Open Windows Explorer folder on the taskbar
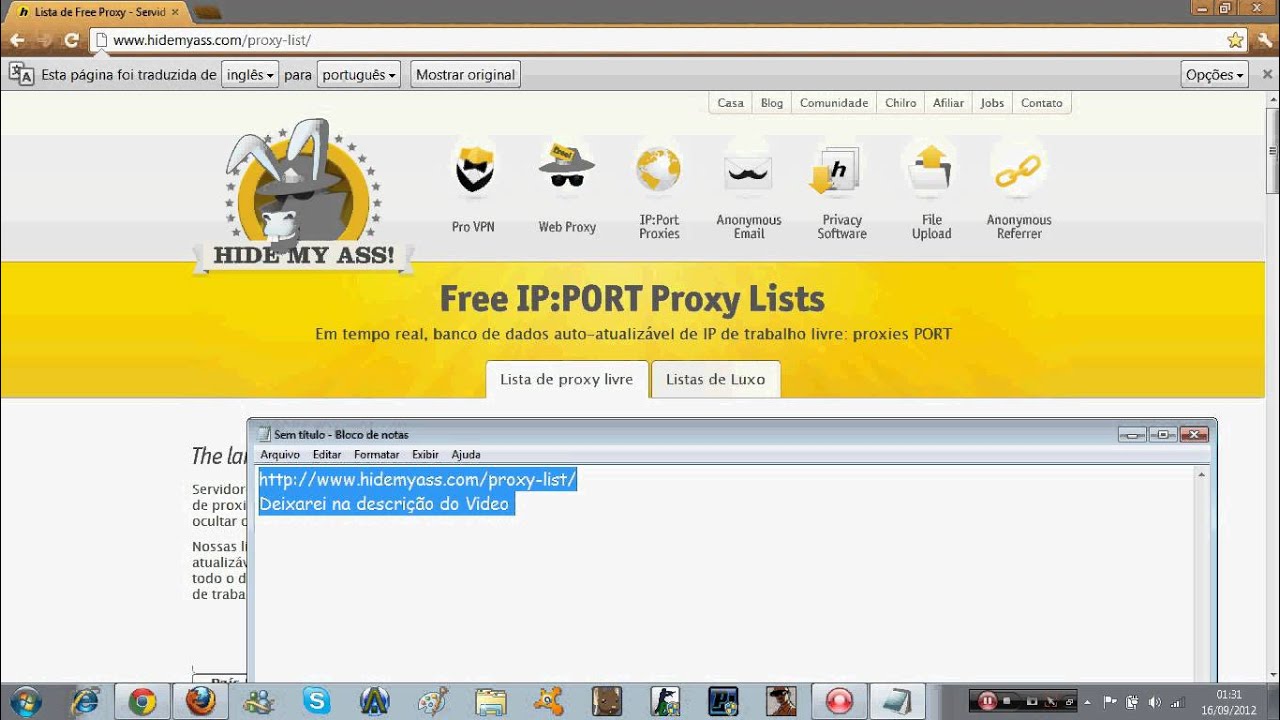The width and height of the screenshot is (1280, 720). pos(491,701)
